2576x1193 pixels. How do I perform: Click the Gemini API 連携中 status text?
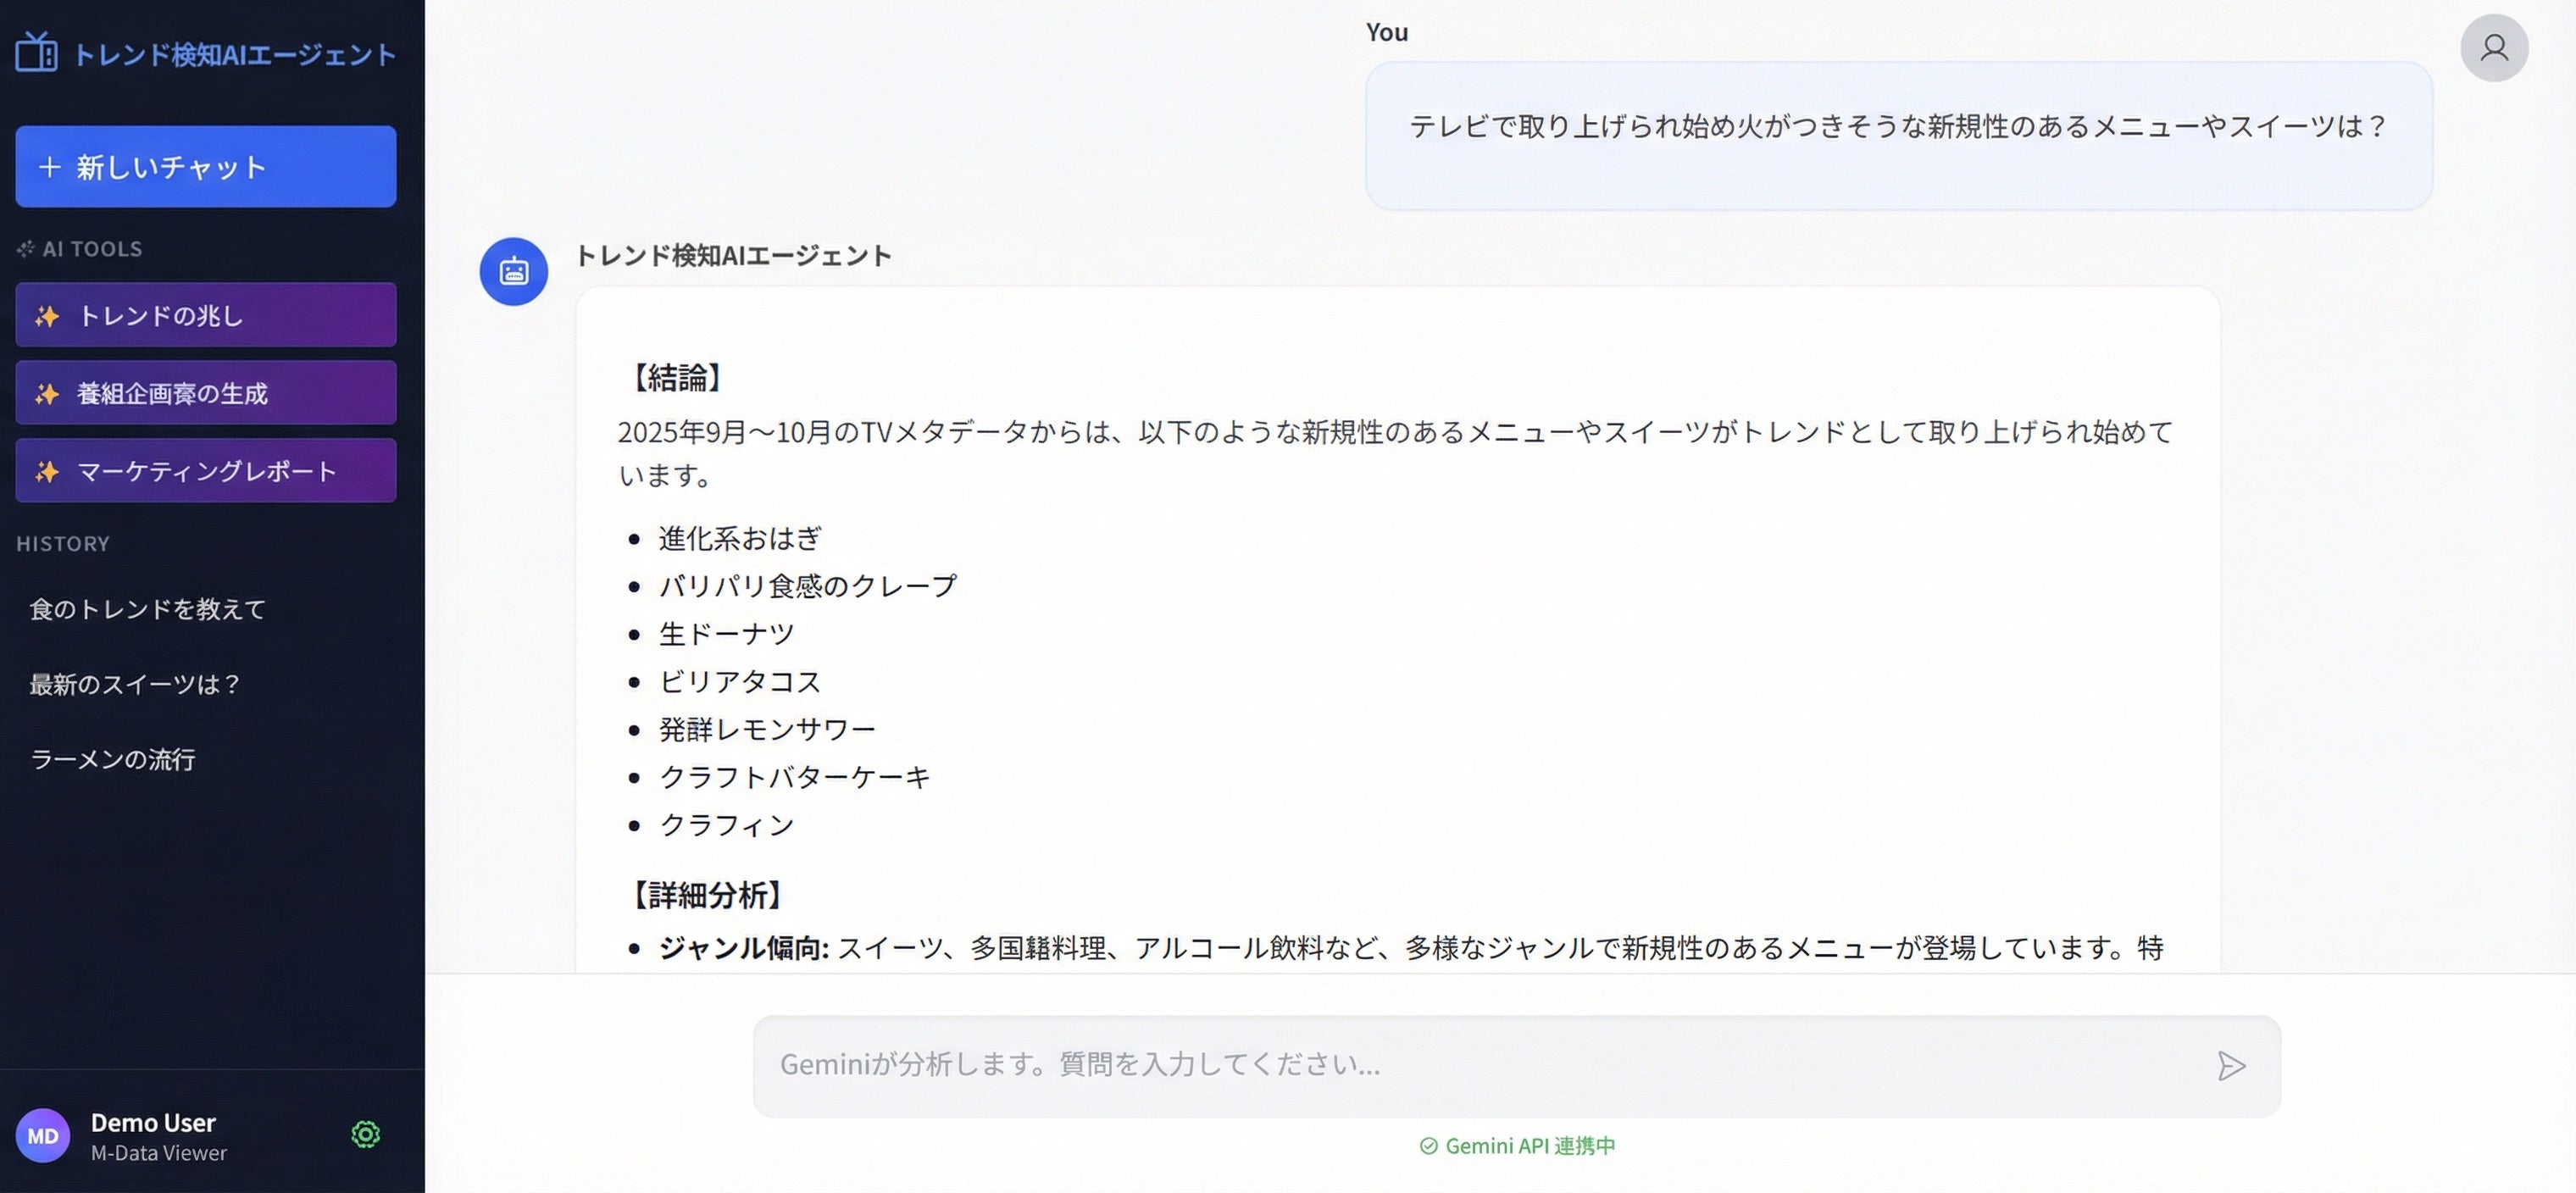coord(1530,1146)
